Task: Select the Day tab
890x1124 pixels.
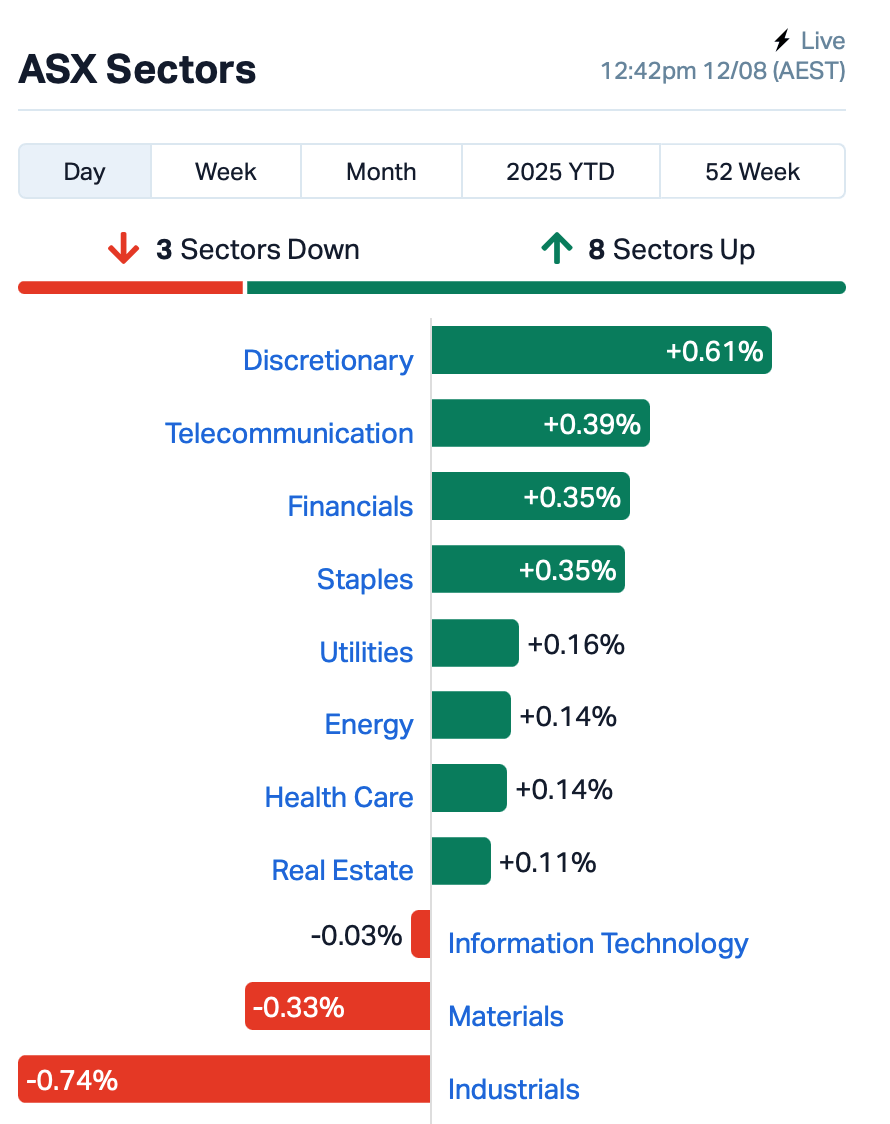Action: click(x=85, y=171)
